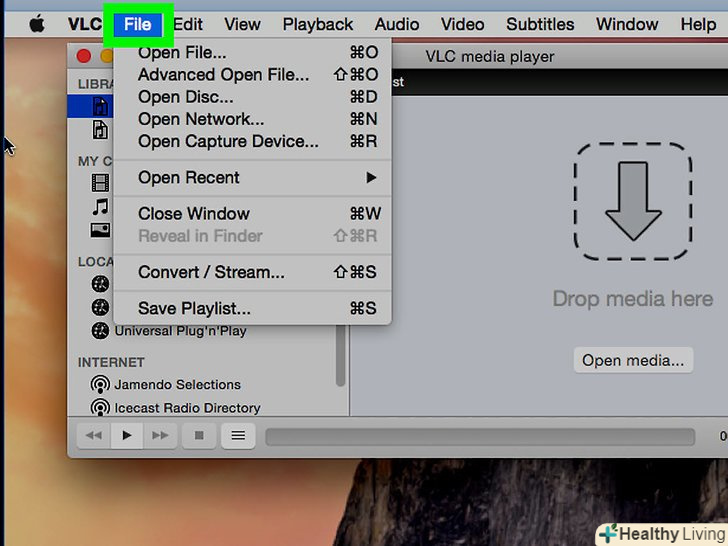Open the Playback menu in menu bar

point(318,24)
